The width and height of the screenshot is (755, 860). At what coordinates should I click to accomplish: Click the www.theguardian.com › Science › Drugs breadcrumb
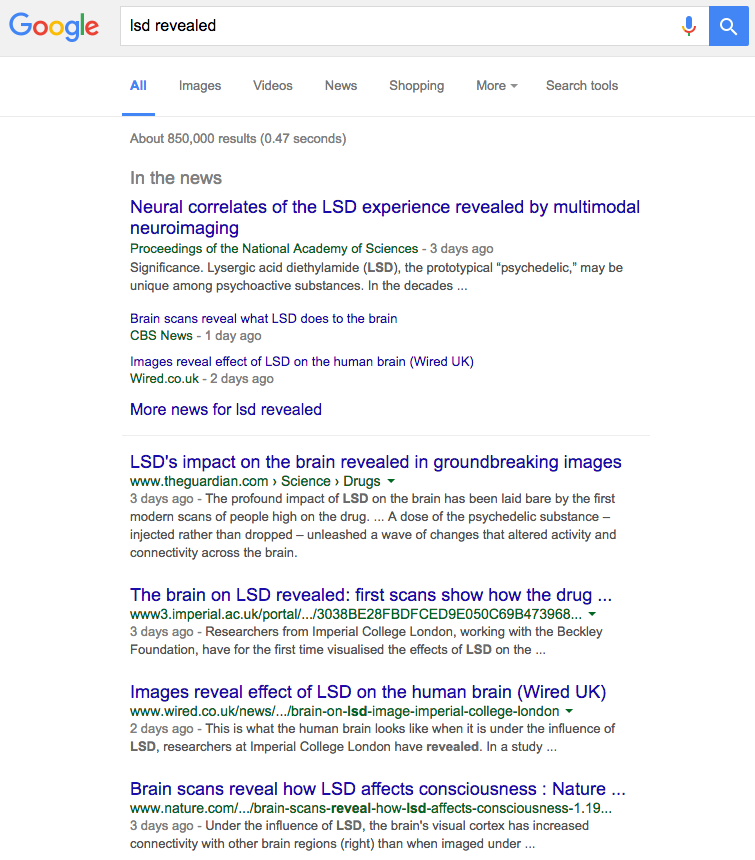(255, 481)
